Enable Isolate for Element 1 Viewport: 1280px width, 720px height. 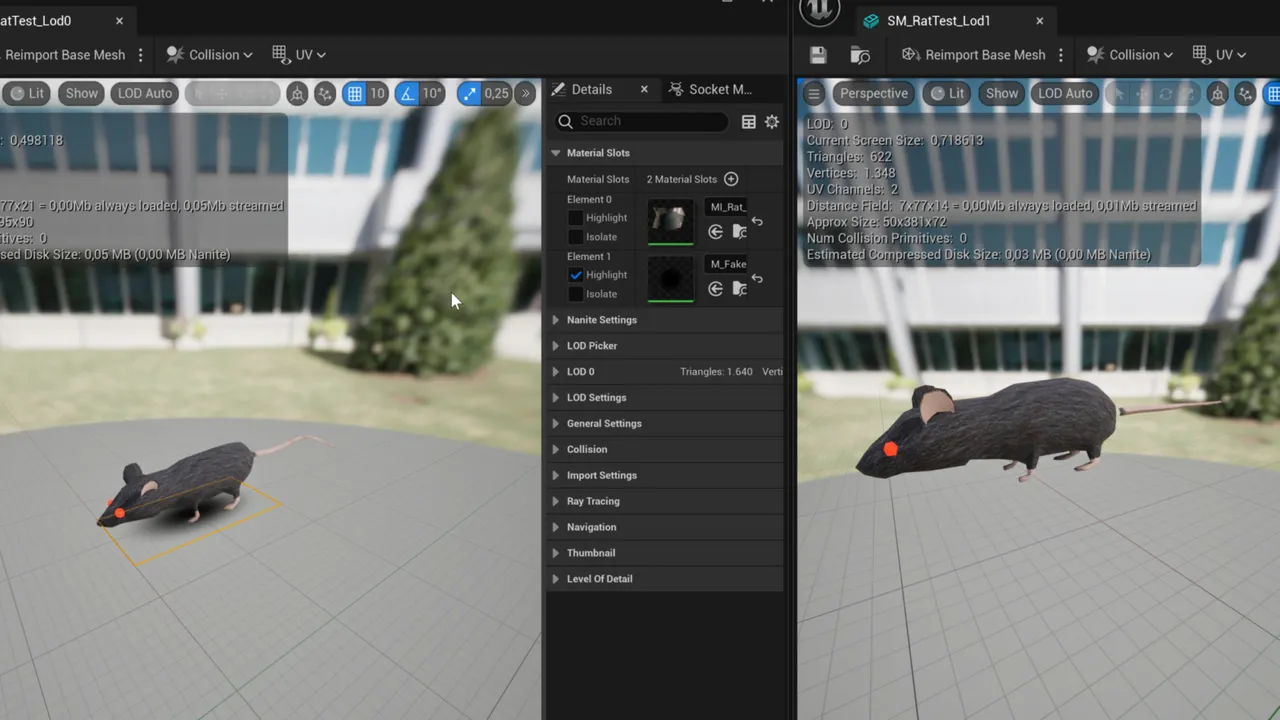coord(576,293)
